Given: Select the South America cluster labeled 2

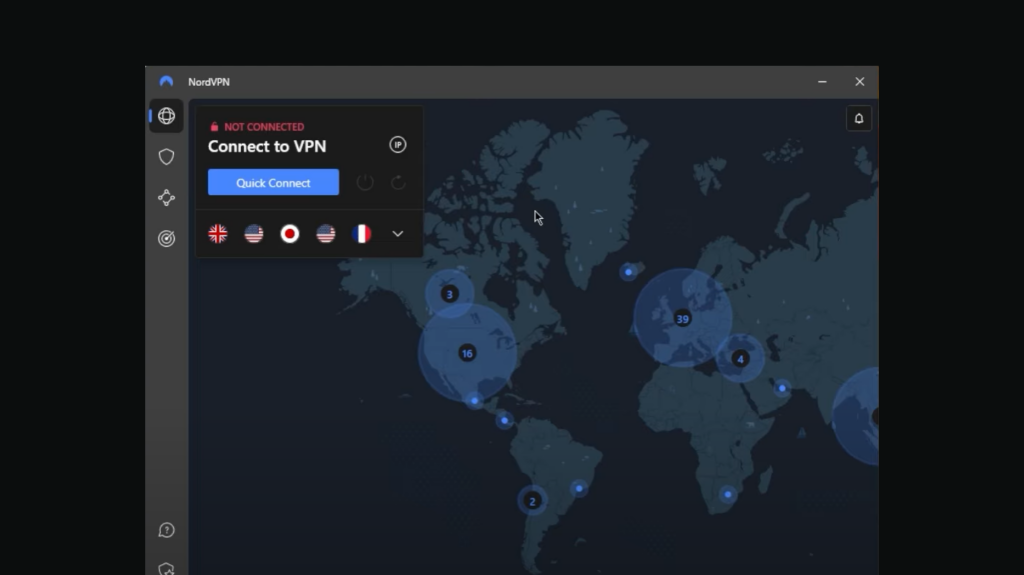Looking at the screenshot, I should (532, 501).
